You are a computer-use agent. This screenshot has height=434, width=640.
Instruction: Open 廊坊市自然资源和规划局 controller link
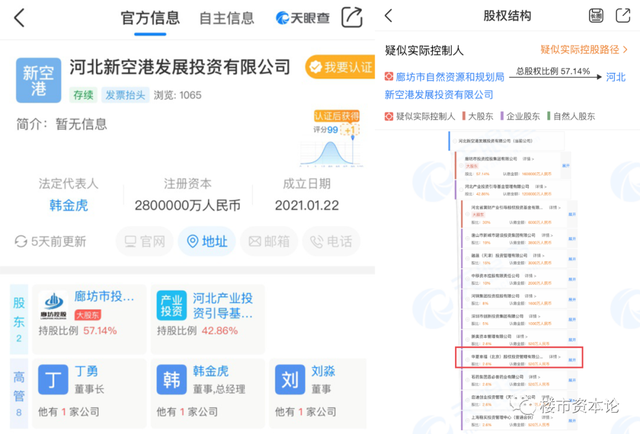450,77
